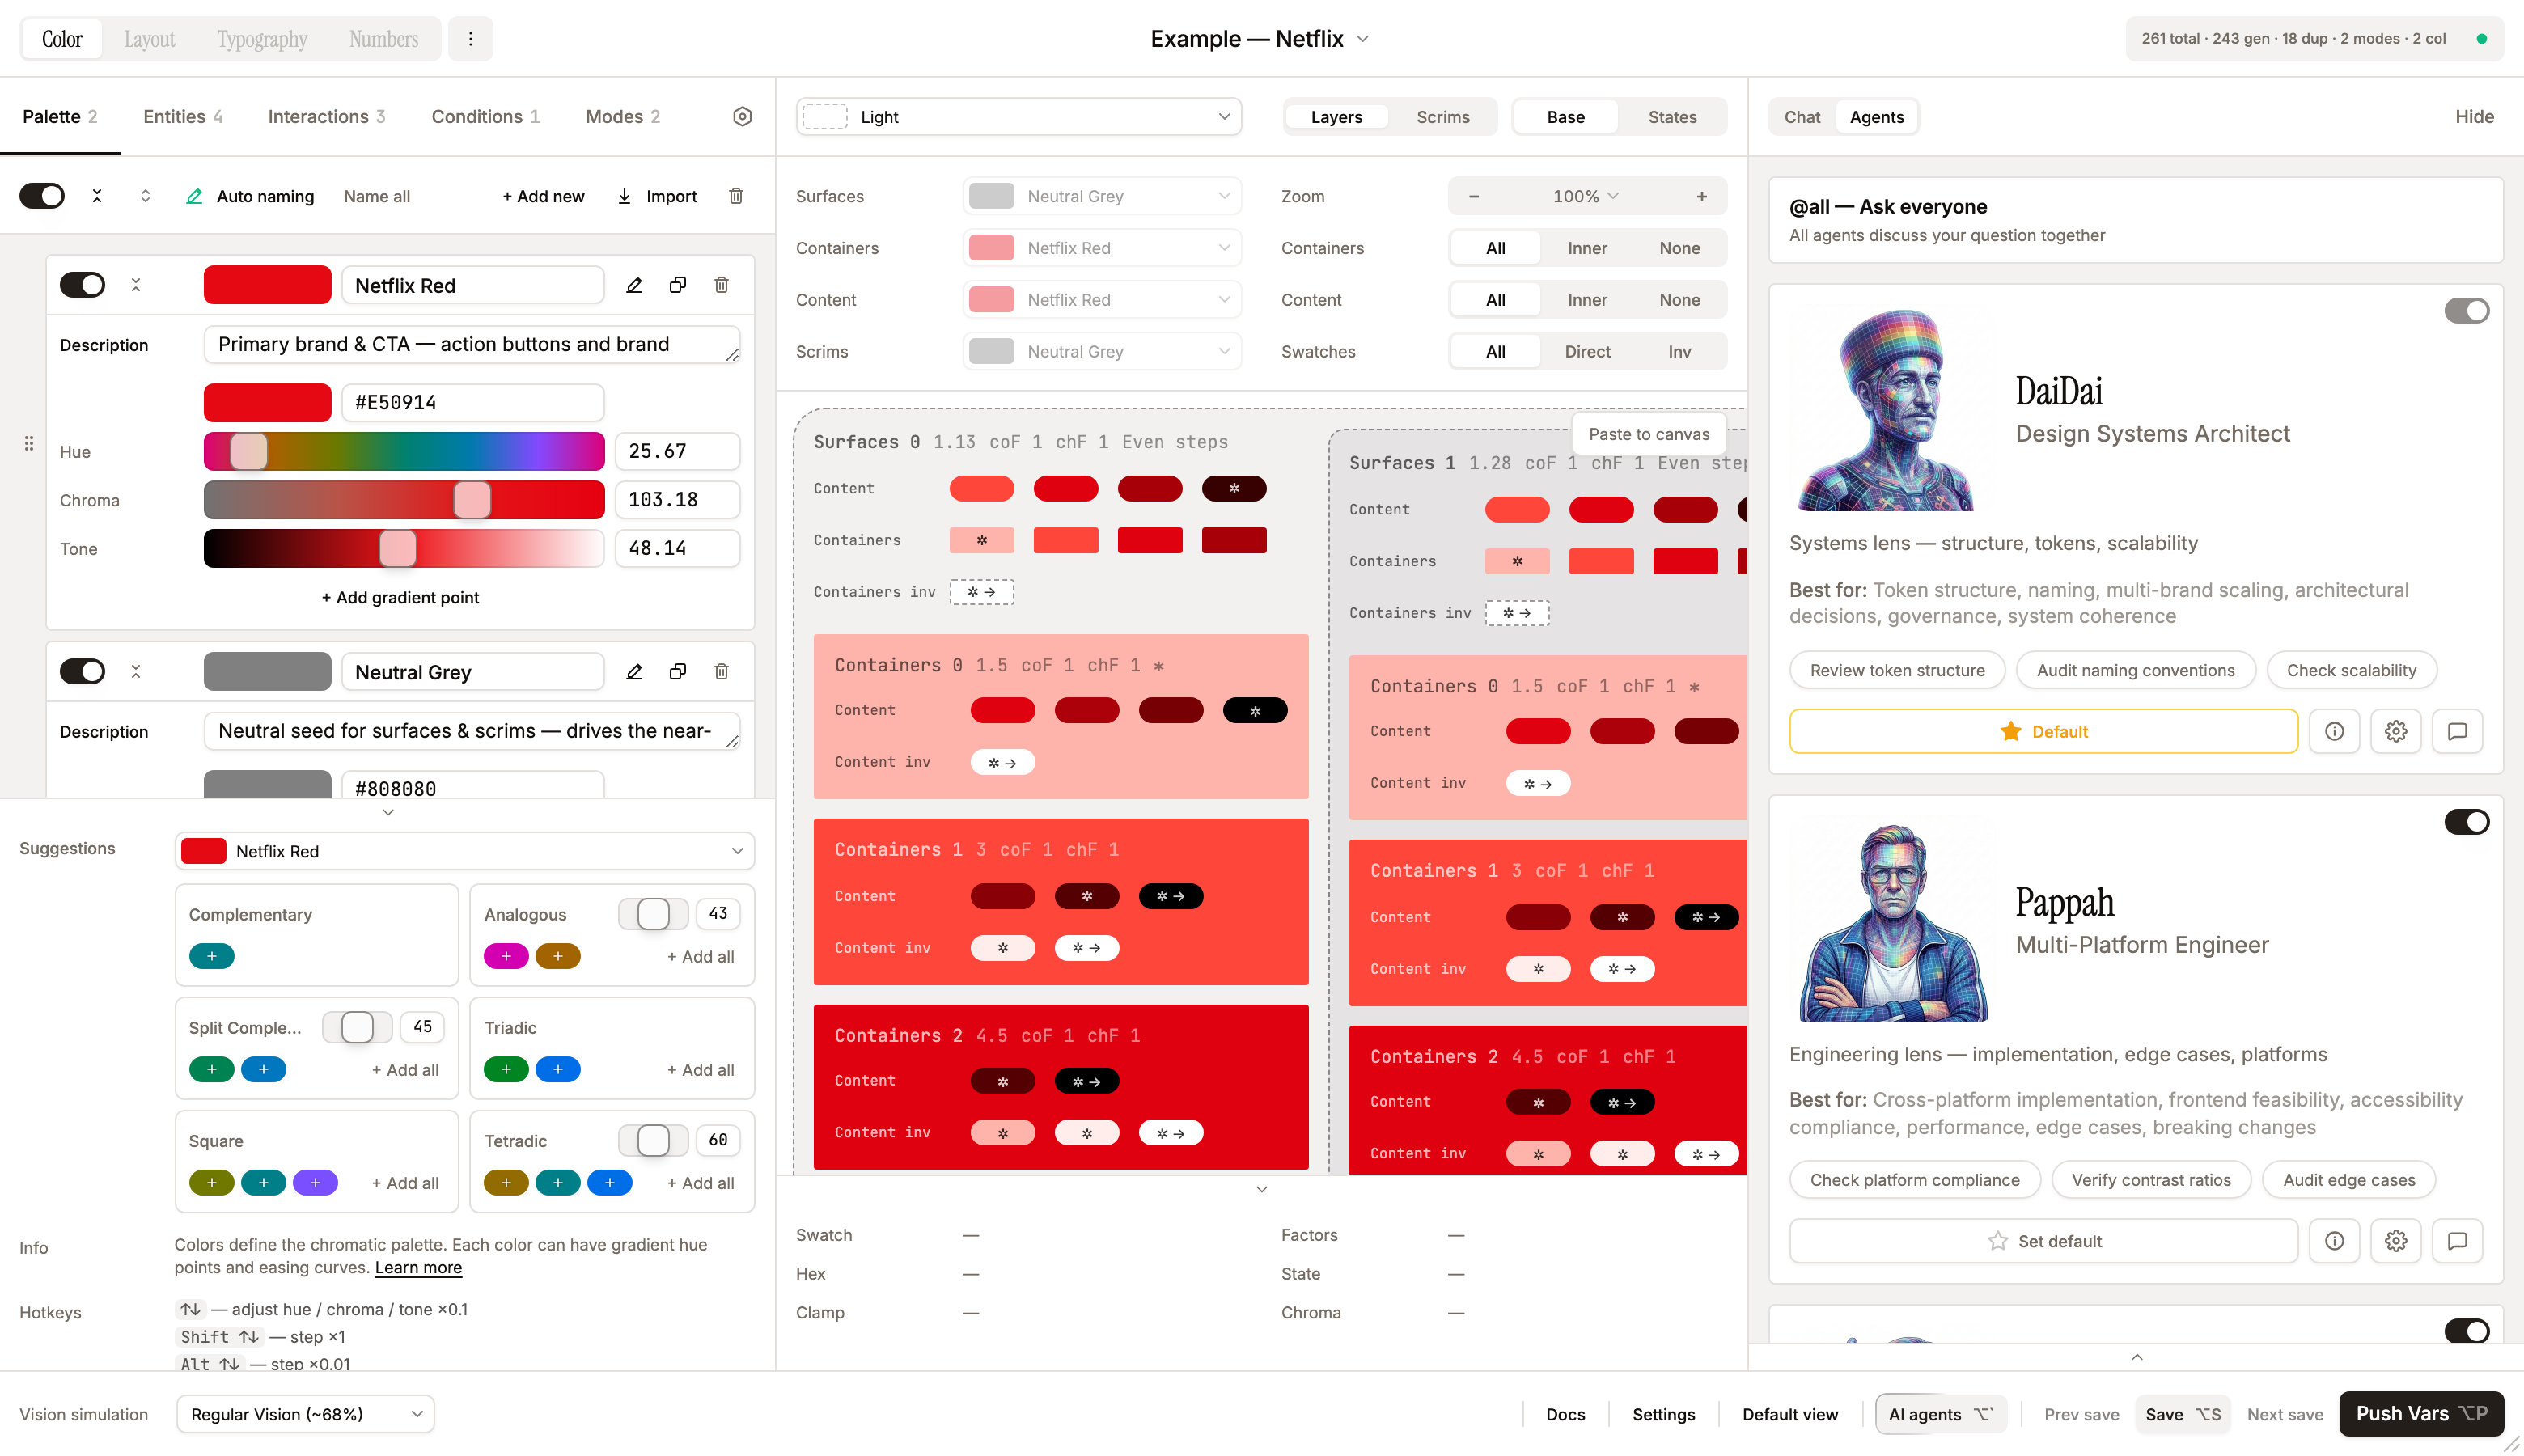2524x1456 pixels.
Task: Zoom out with the minus button
Action: (x=1474, y=196)
